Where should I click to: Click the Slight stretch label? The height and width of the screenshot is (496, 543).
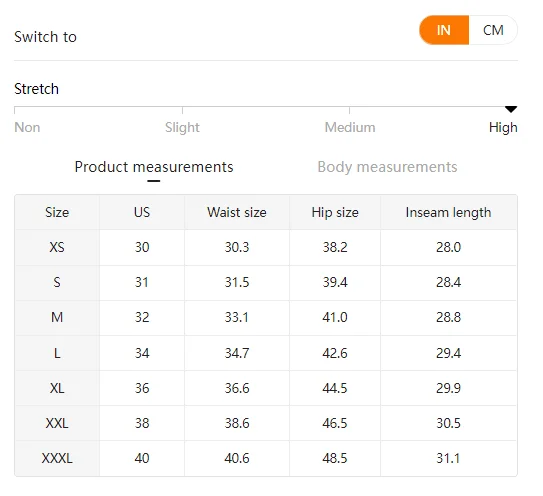click(182, 127)
